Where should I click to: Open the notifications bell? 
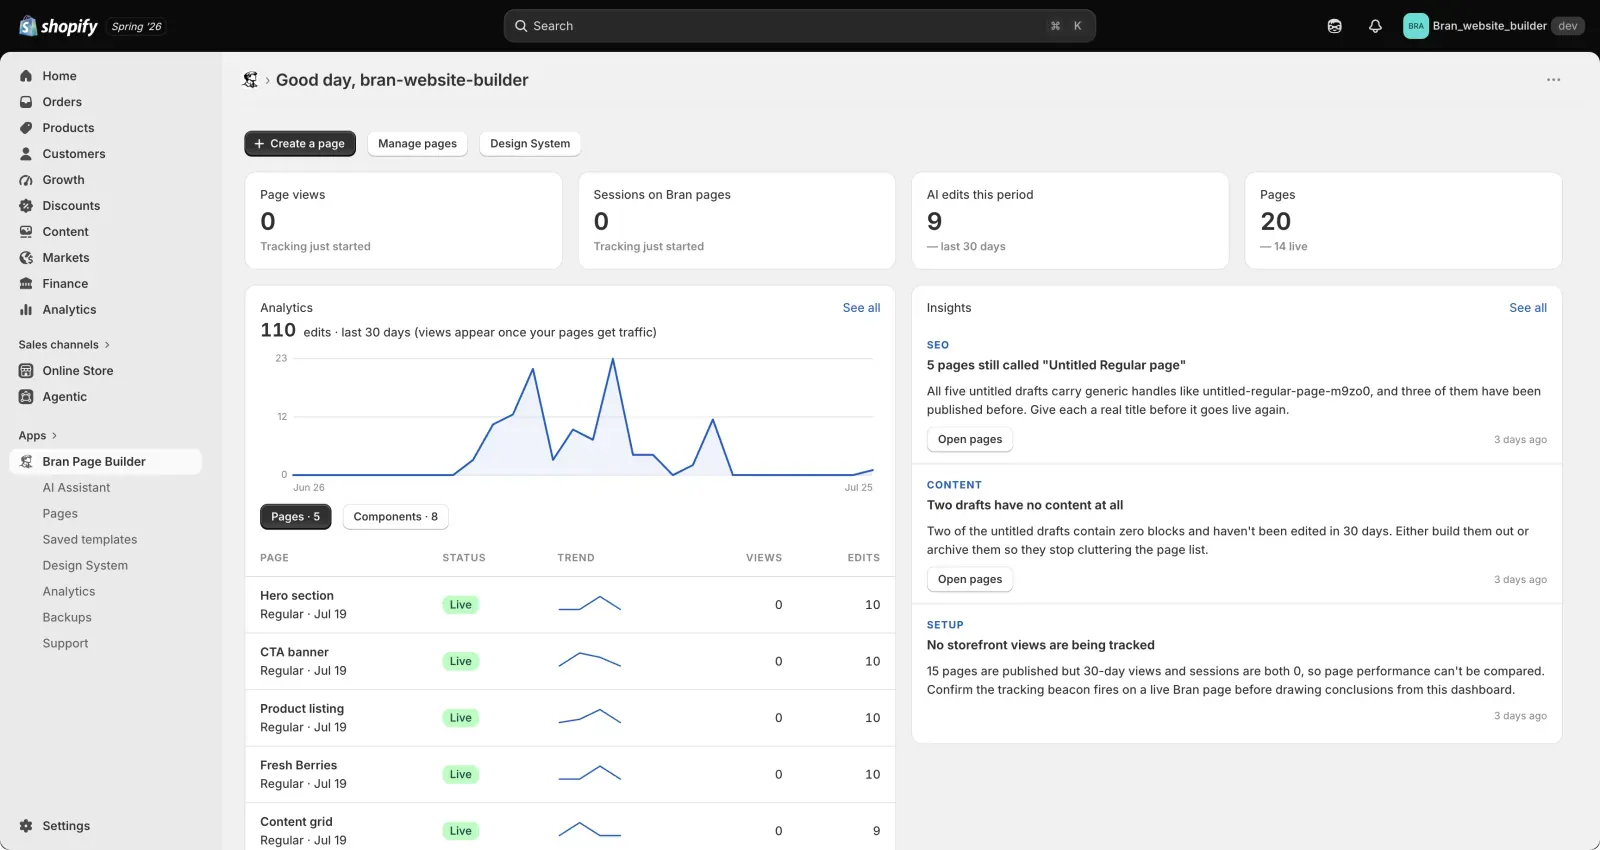(x=1375, y=26)
